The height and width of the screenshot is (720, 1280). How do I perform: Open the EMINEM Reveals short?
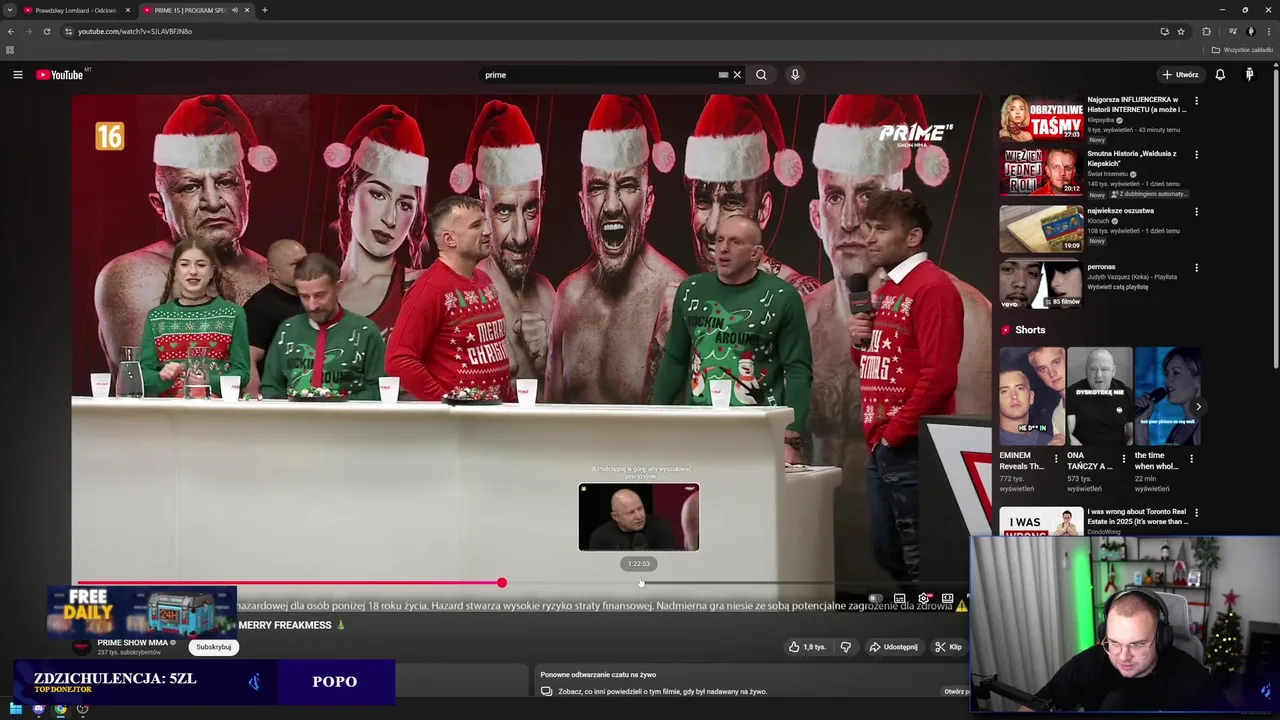point(1032,396)
